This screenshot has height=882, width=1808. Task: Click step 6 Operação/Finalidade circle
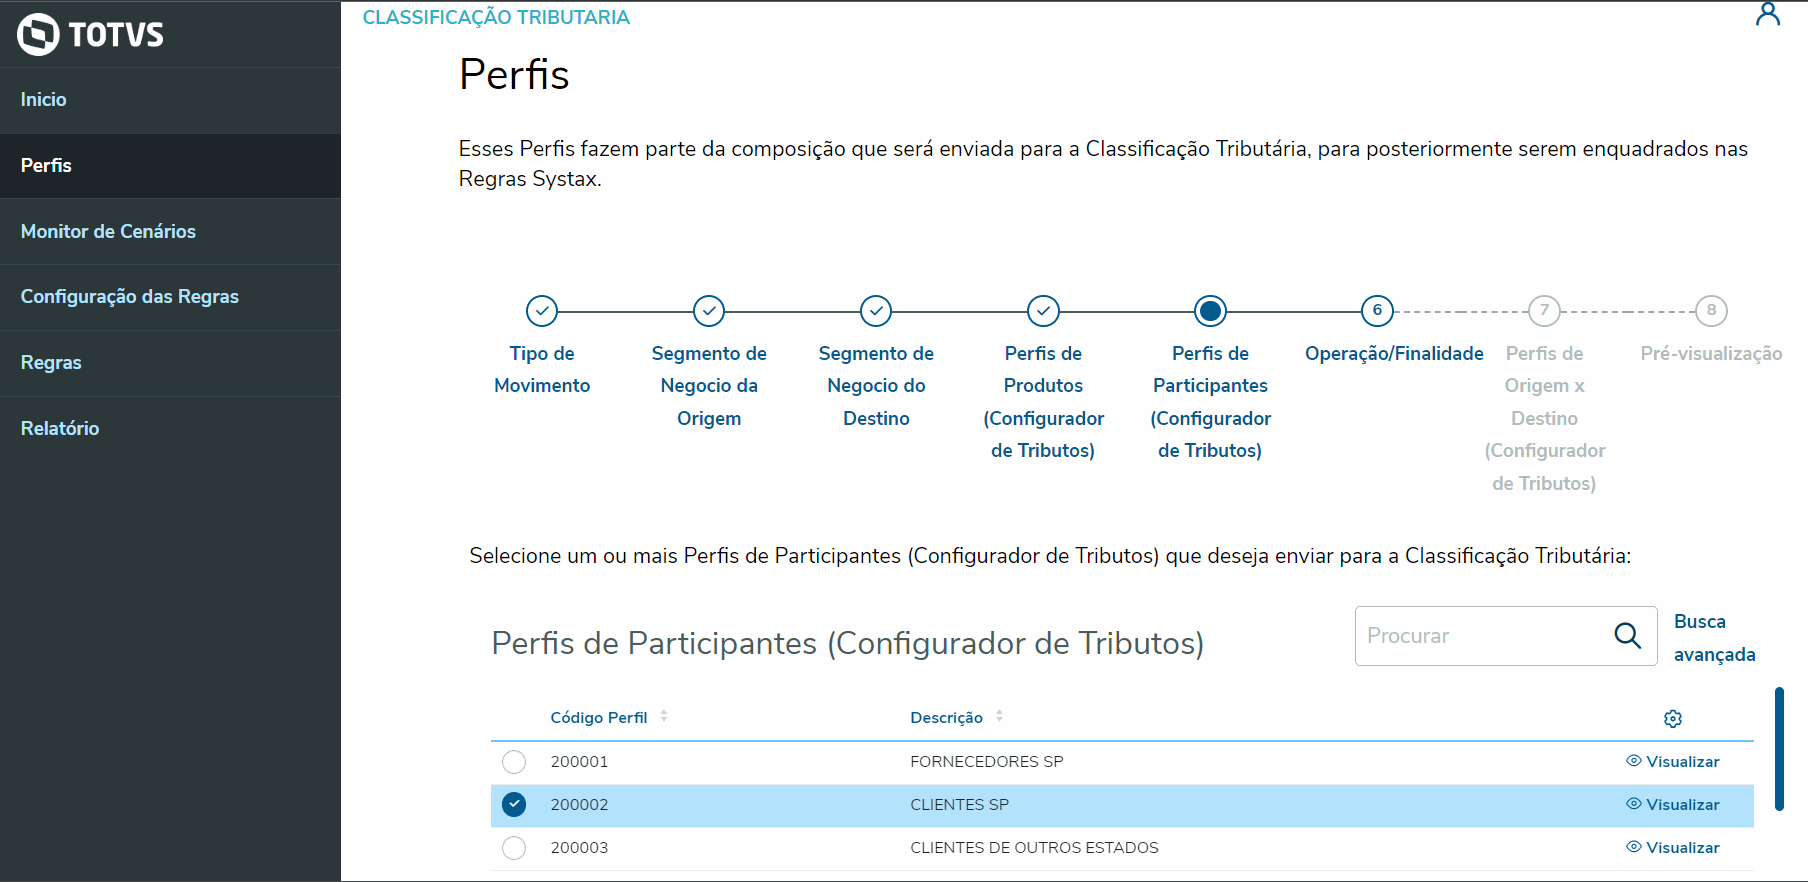[x=1377, y=311]
